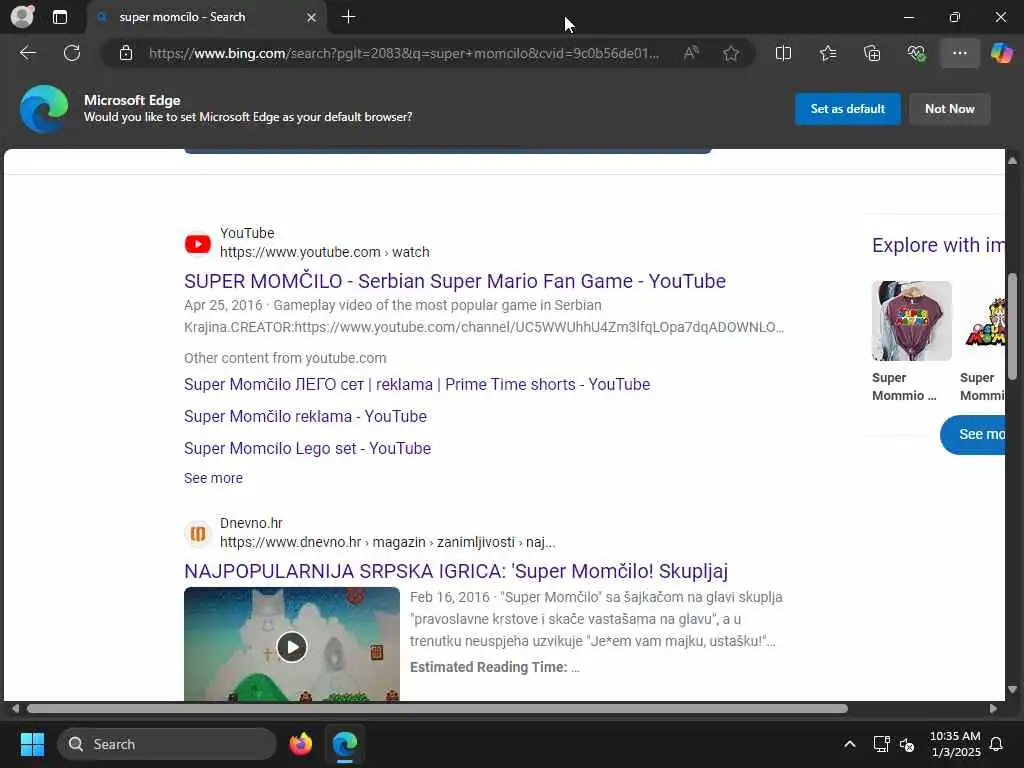Click the taskbar Search box
This screenshot has width=1024, height=768.
(167, 744)
